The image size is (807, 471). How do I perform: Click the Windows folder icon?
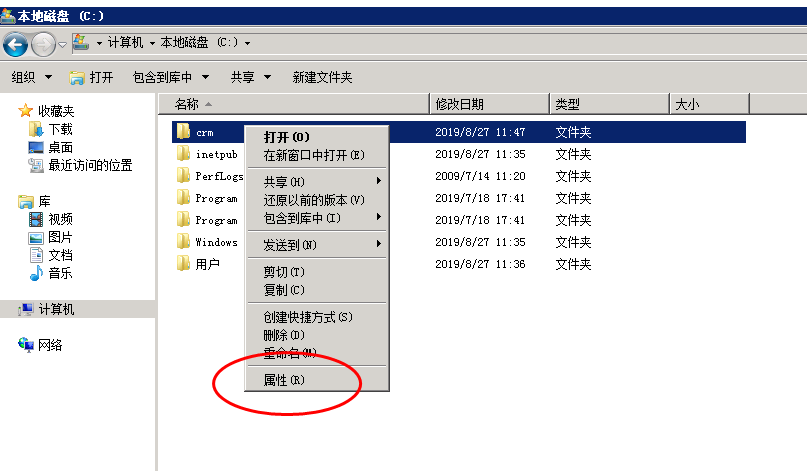[x=183, y=241]
